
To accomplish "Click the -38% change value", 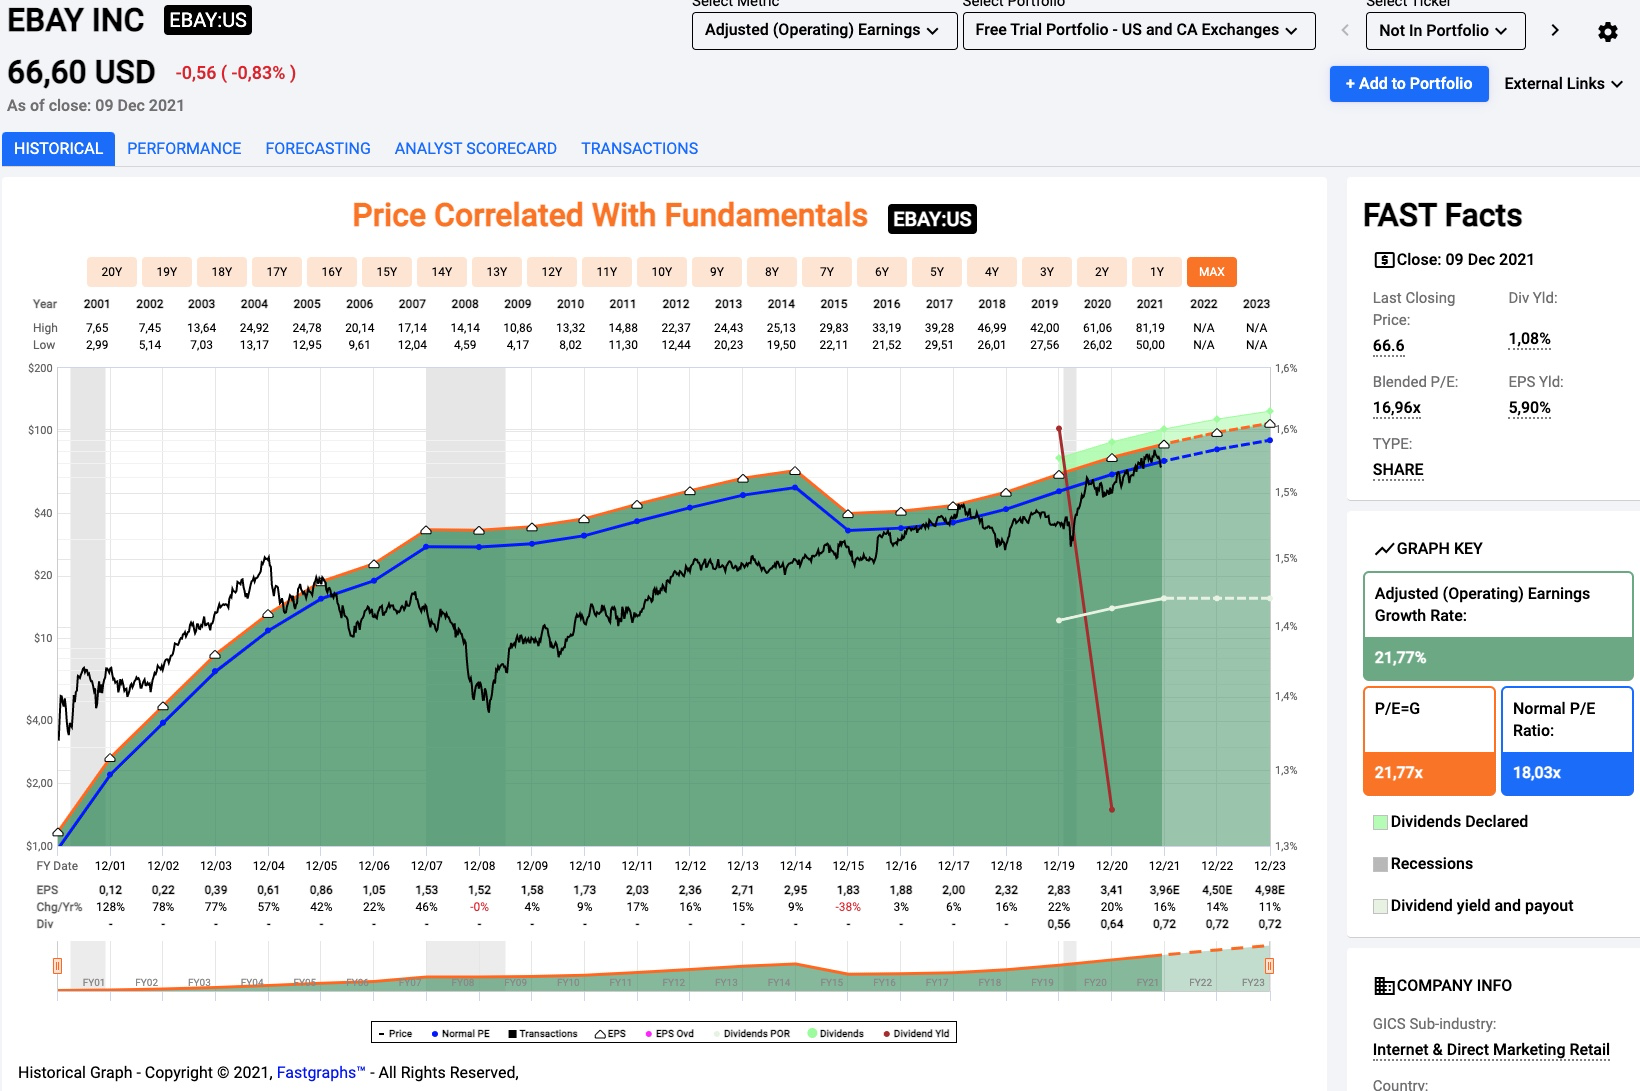I will (848, 907).
